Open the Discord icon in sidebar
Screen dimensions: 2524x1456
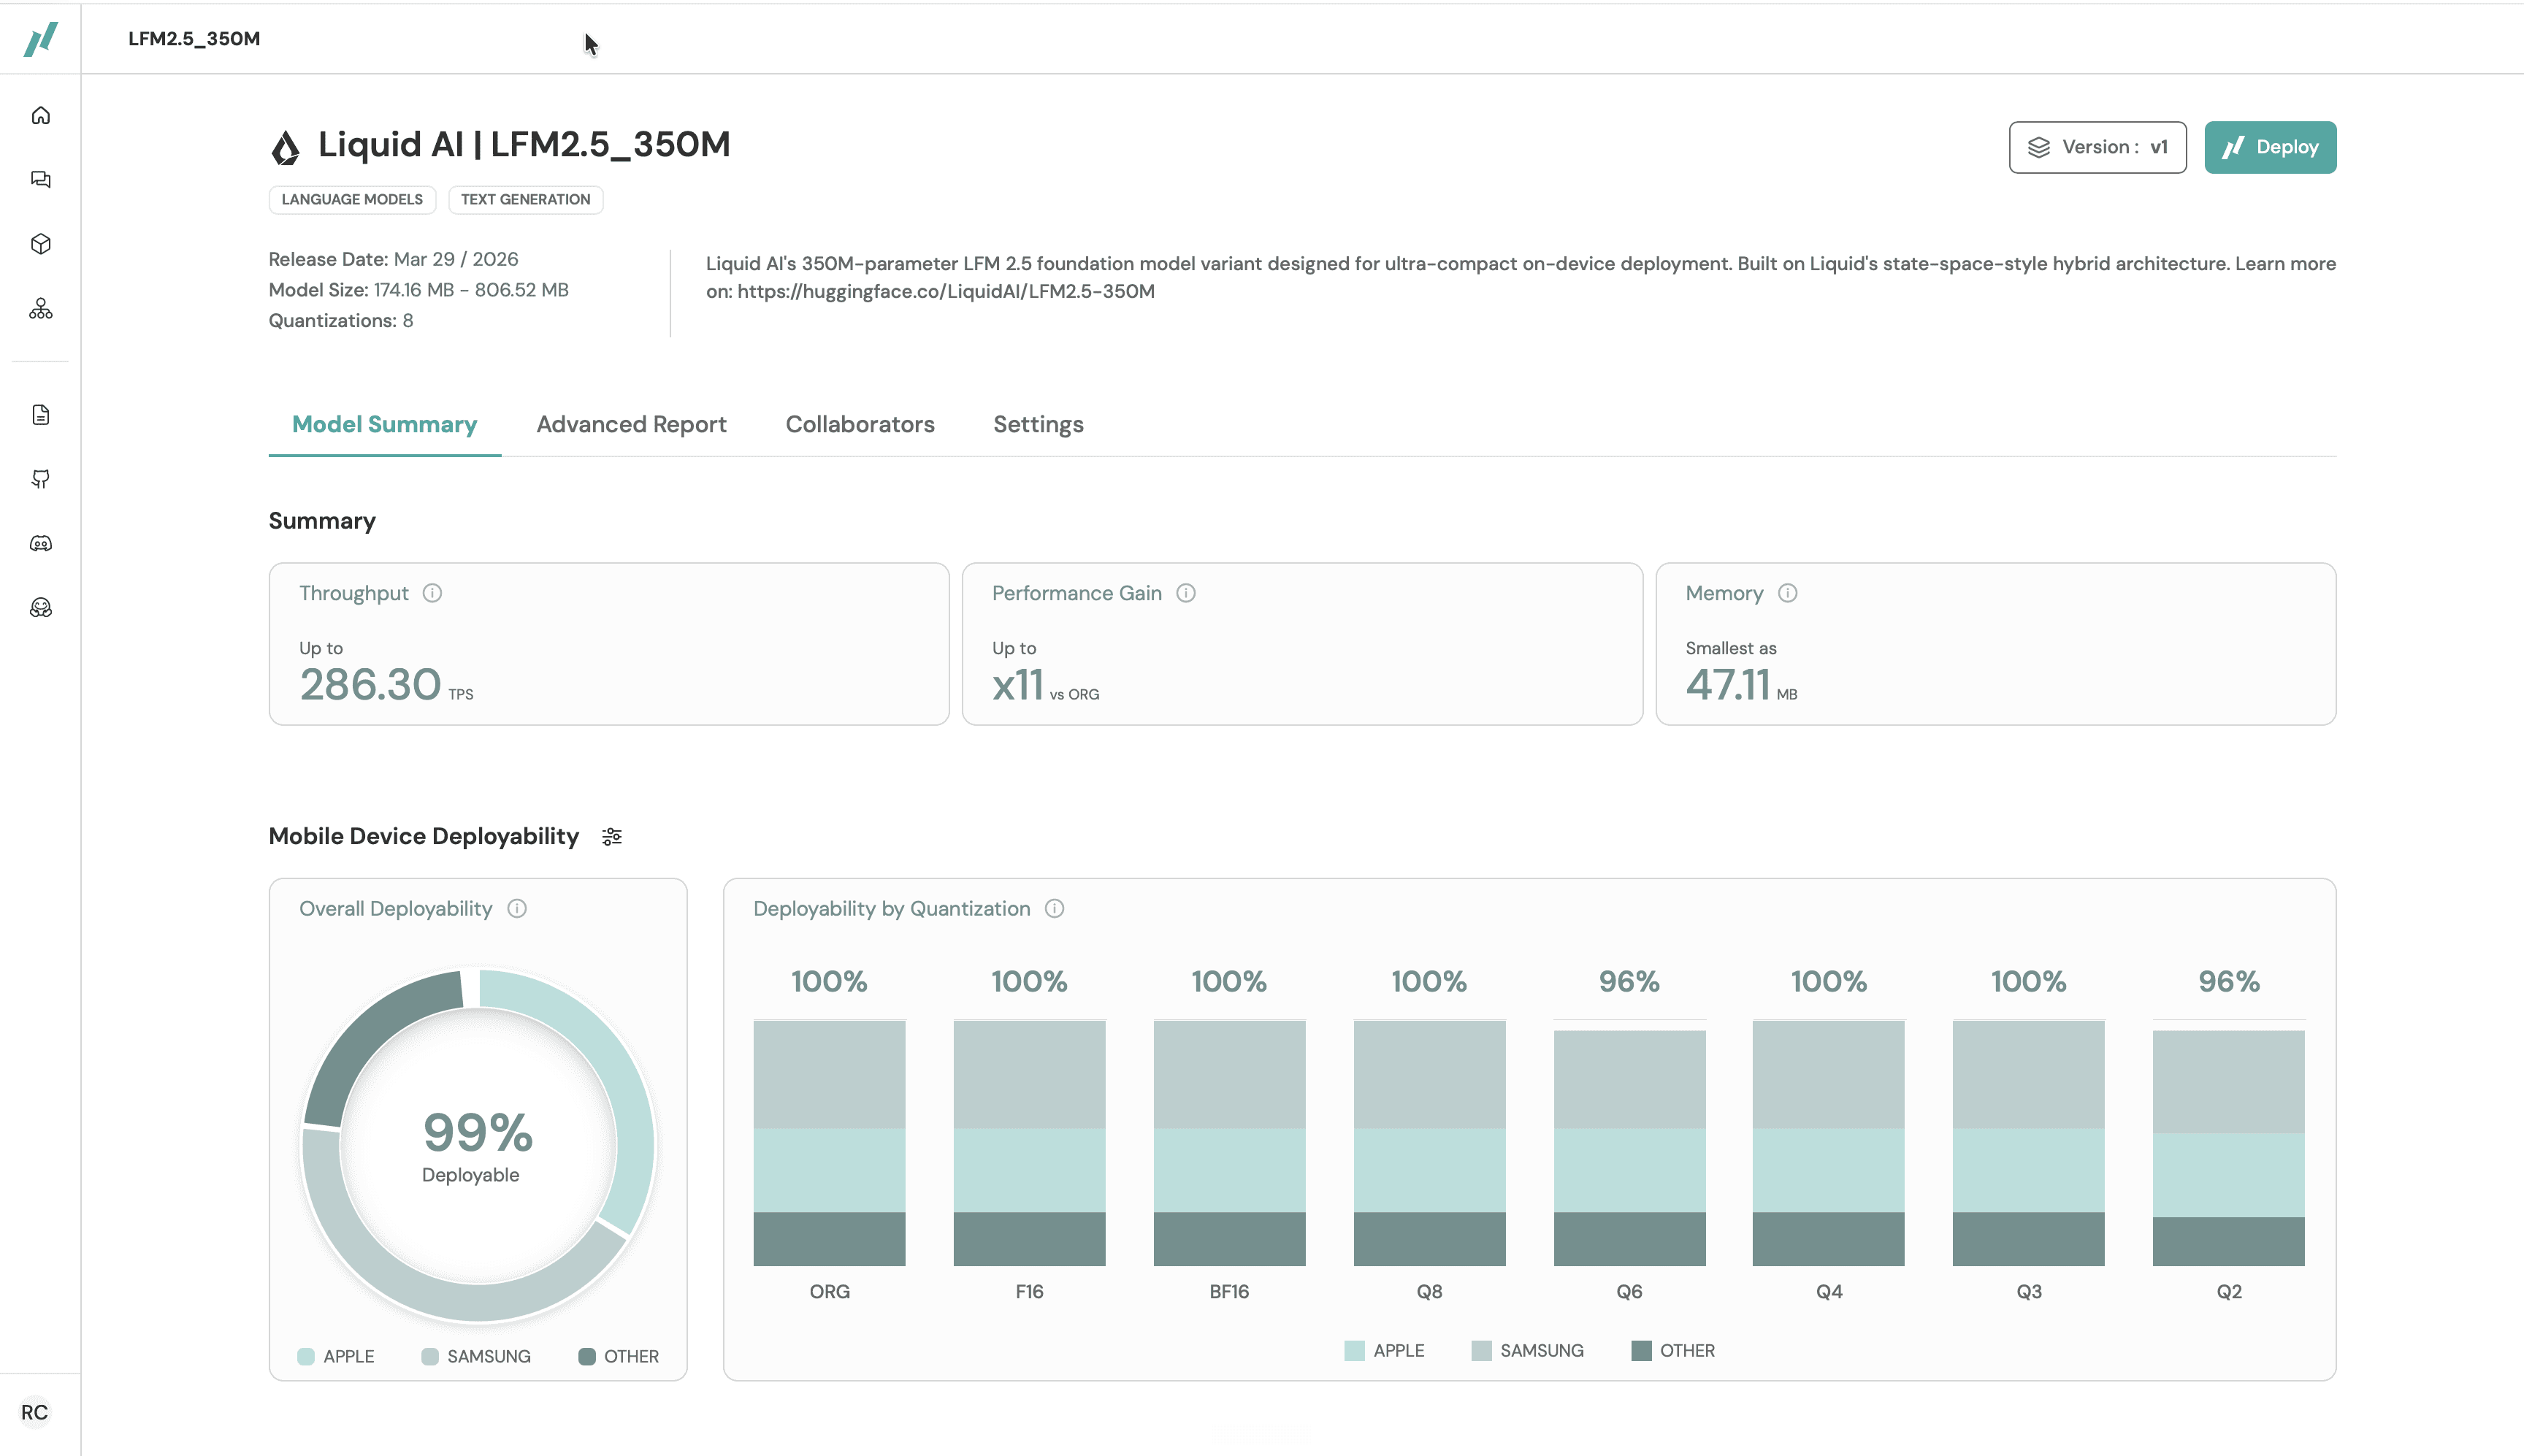(x=41, y=544)
